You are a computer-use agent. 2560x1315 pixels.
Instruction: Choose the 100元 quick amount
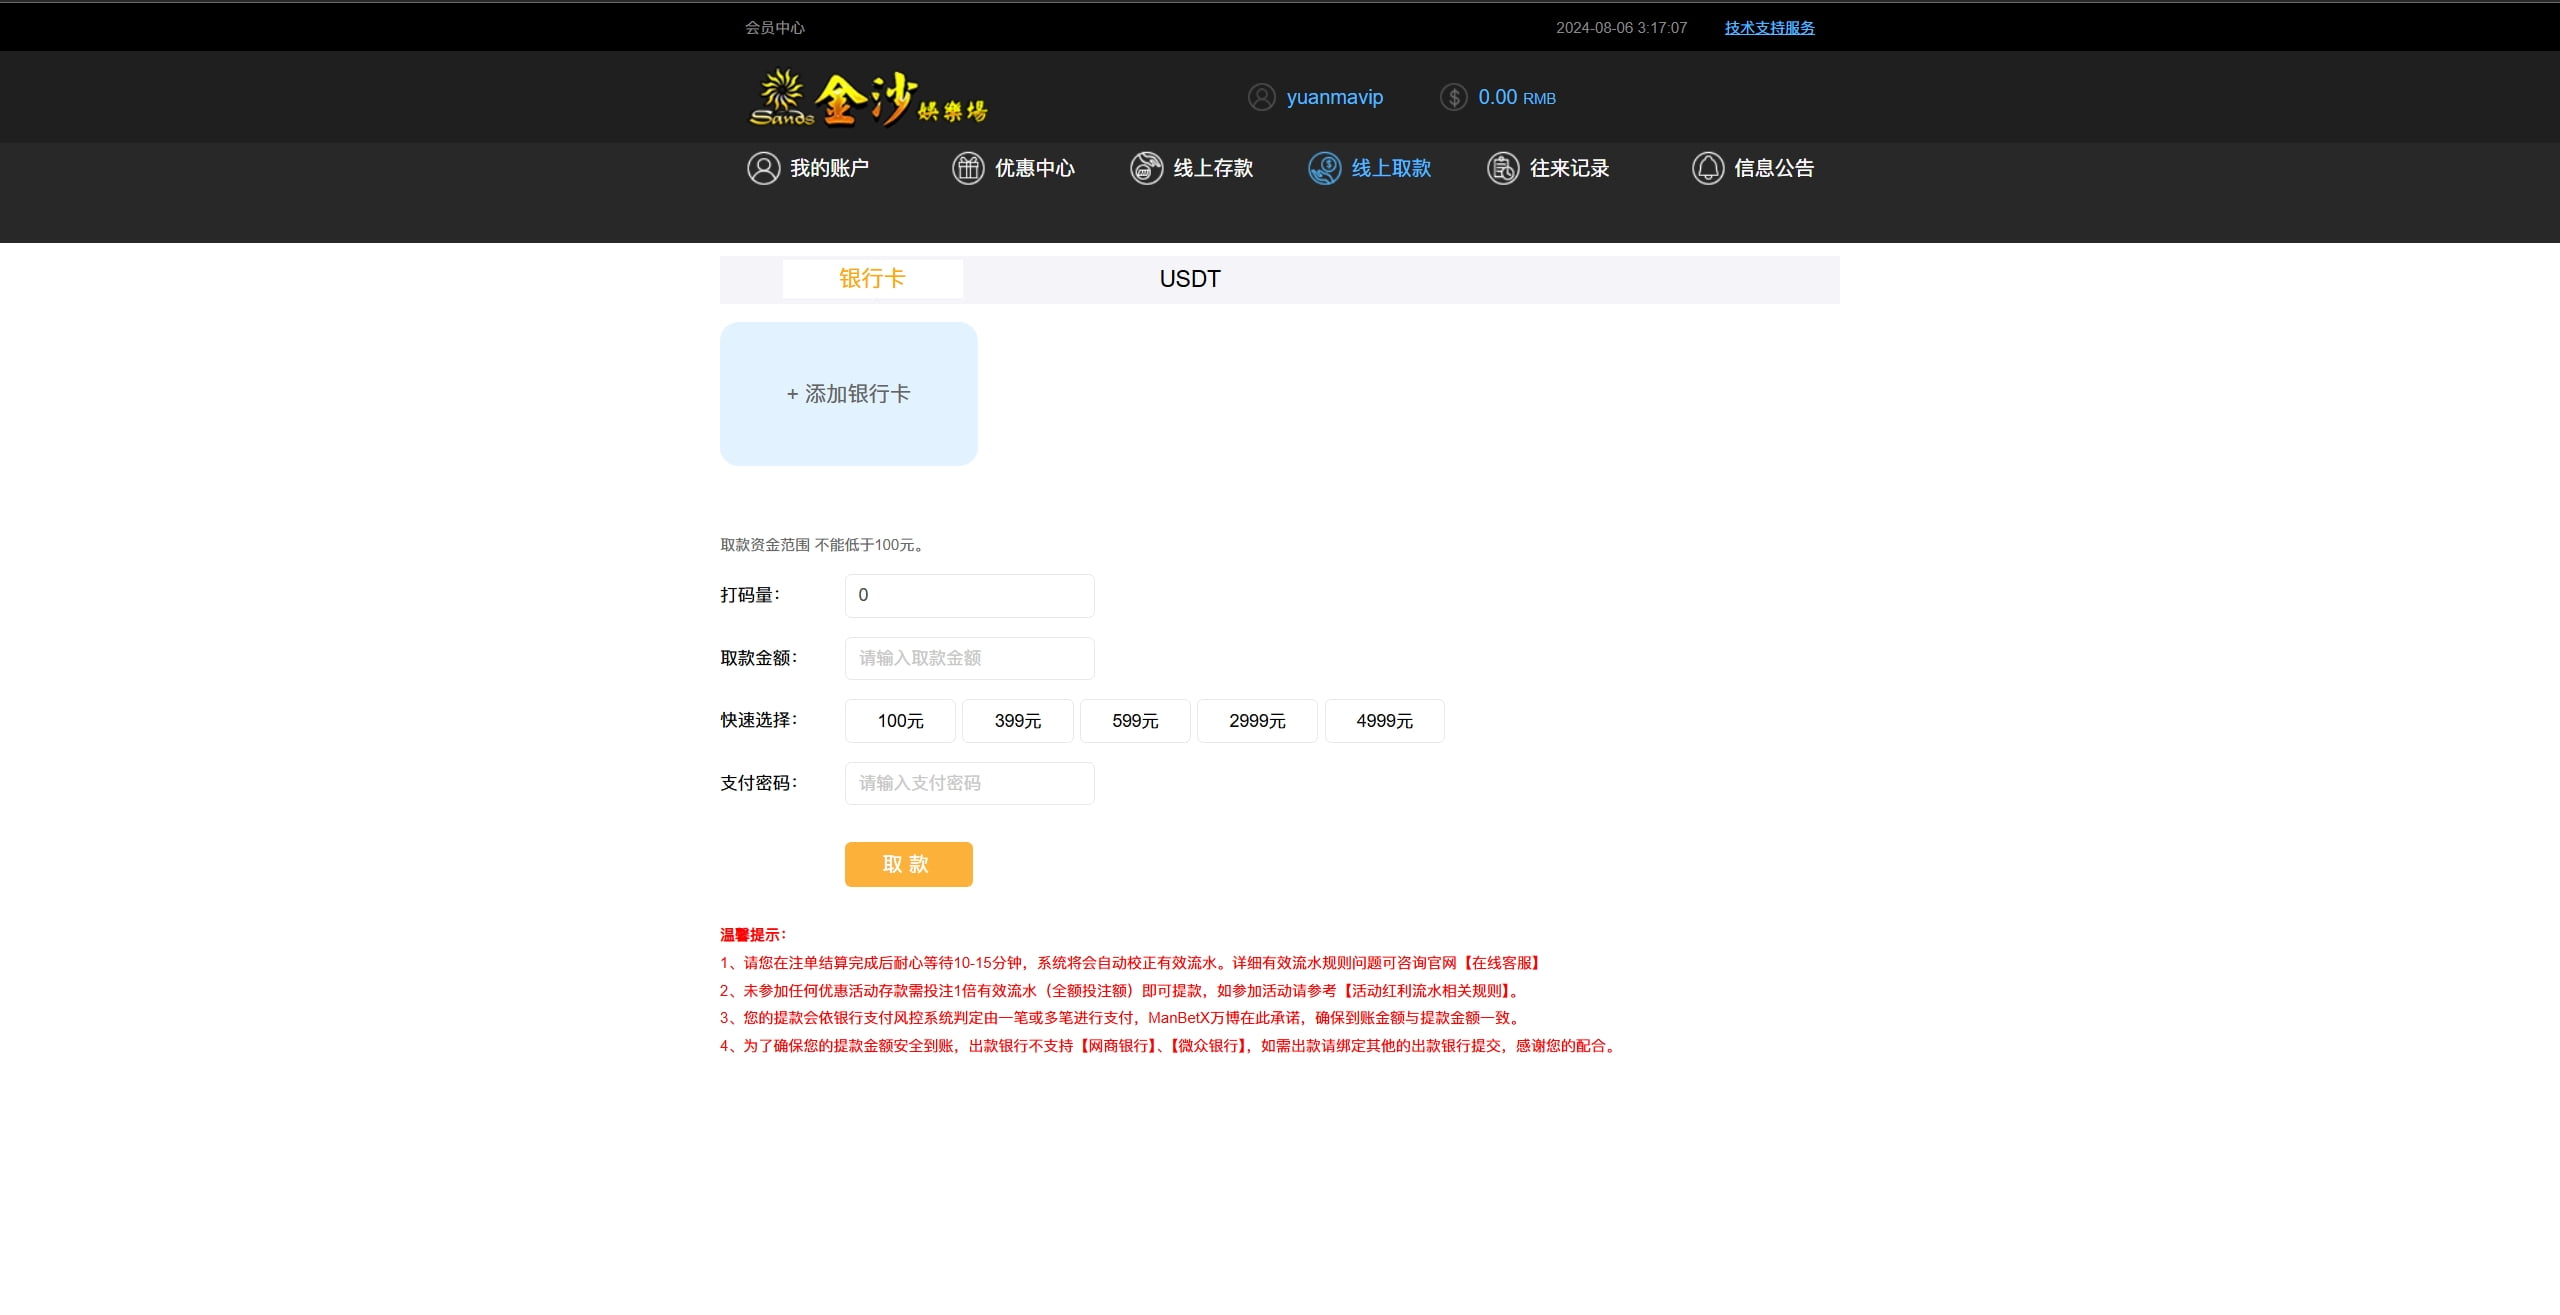point(900,721)
